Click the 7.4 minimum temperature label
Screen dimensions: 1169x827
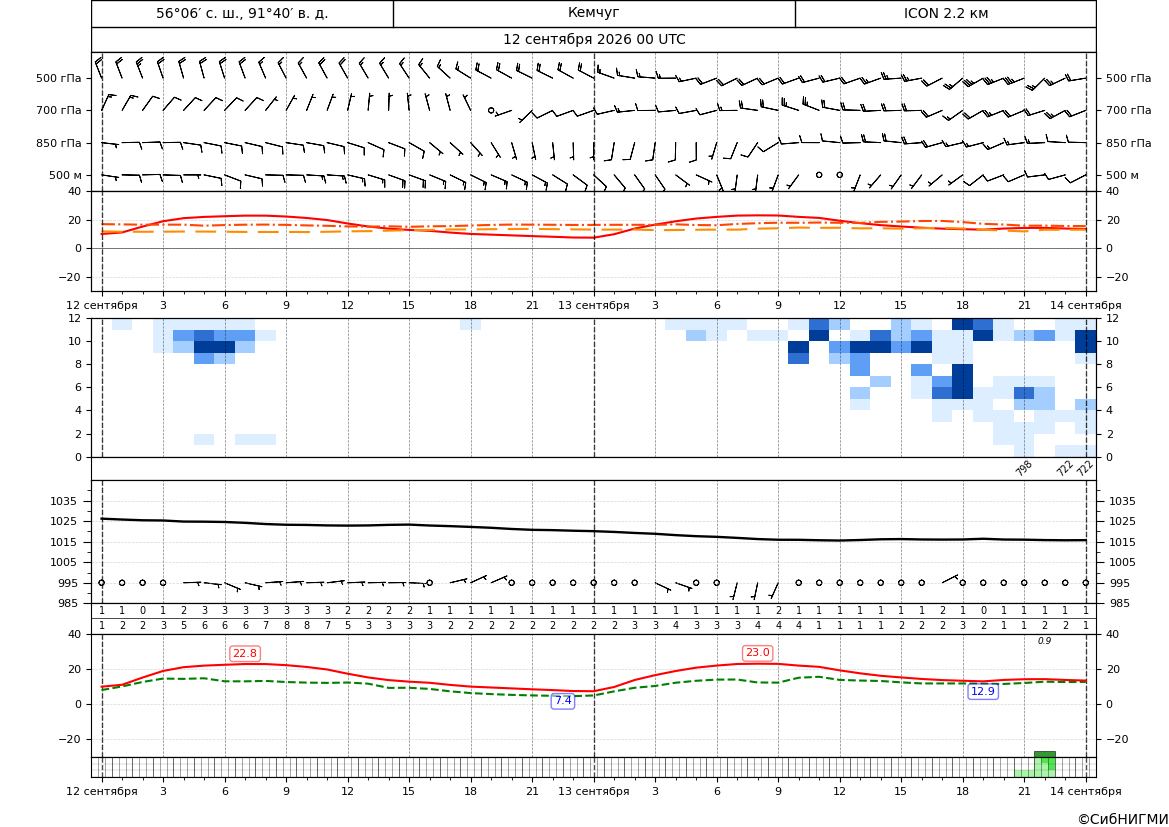[x=563, y=700]
